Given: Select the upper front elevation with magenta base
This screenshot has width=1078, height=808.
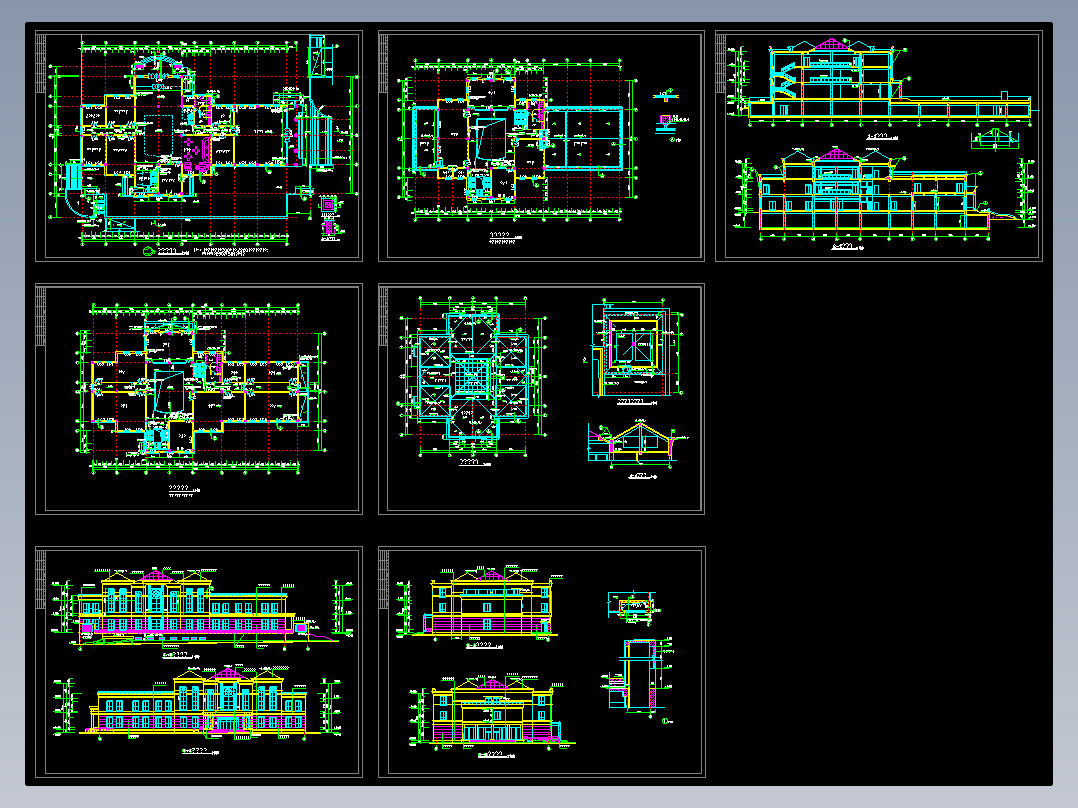Looking at the screenshot, I should tap(203, 607).
